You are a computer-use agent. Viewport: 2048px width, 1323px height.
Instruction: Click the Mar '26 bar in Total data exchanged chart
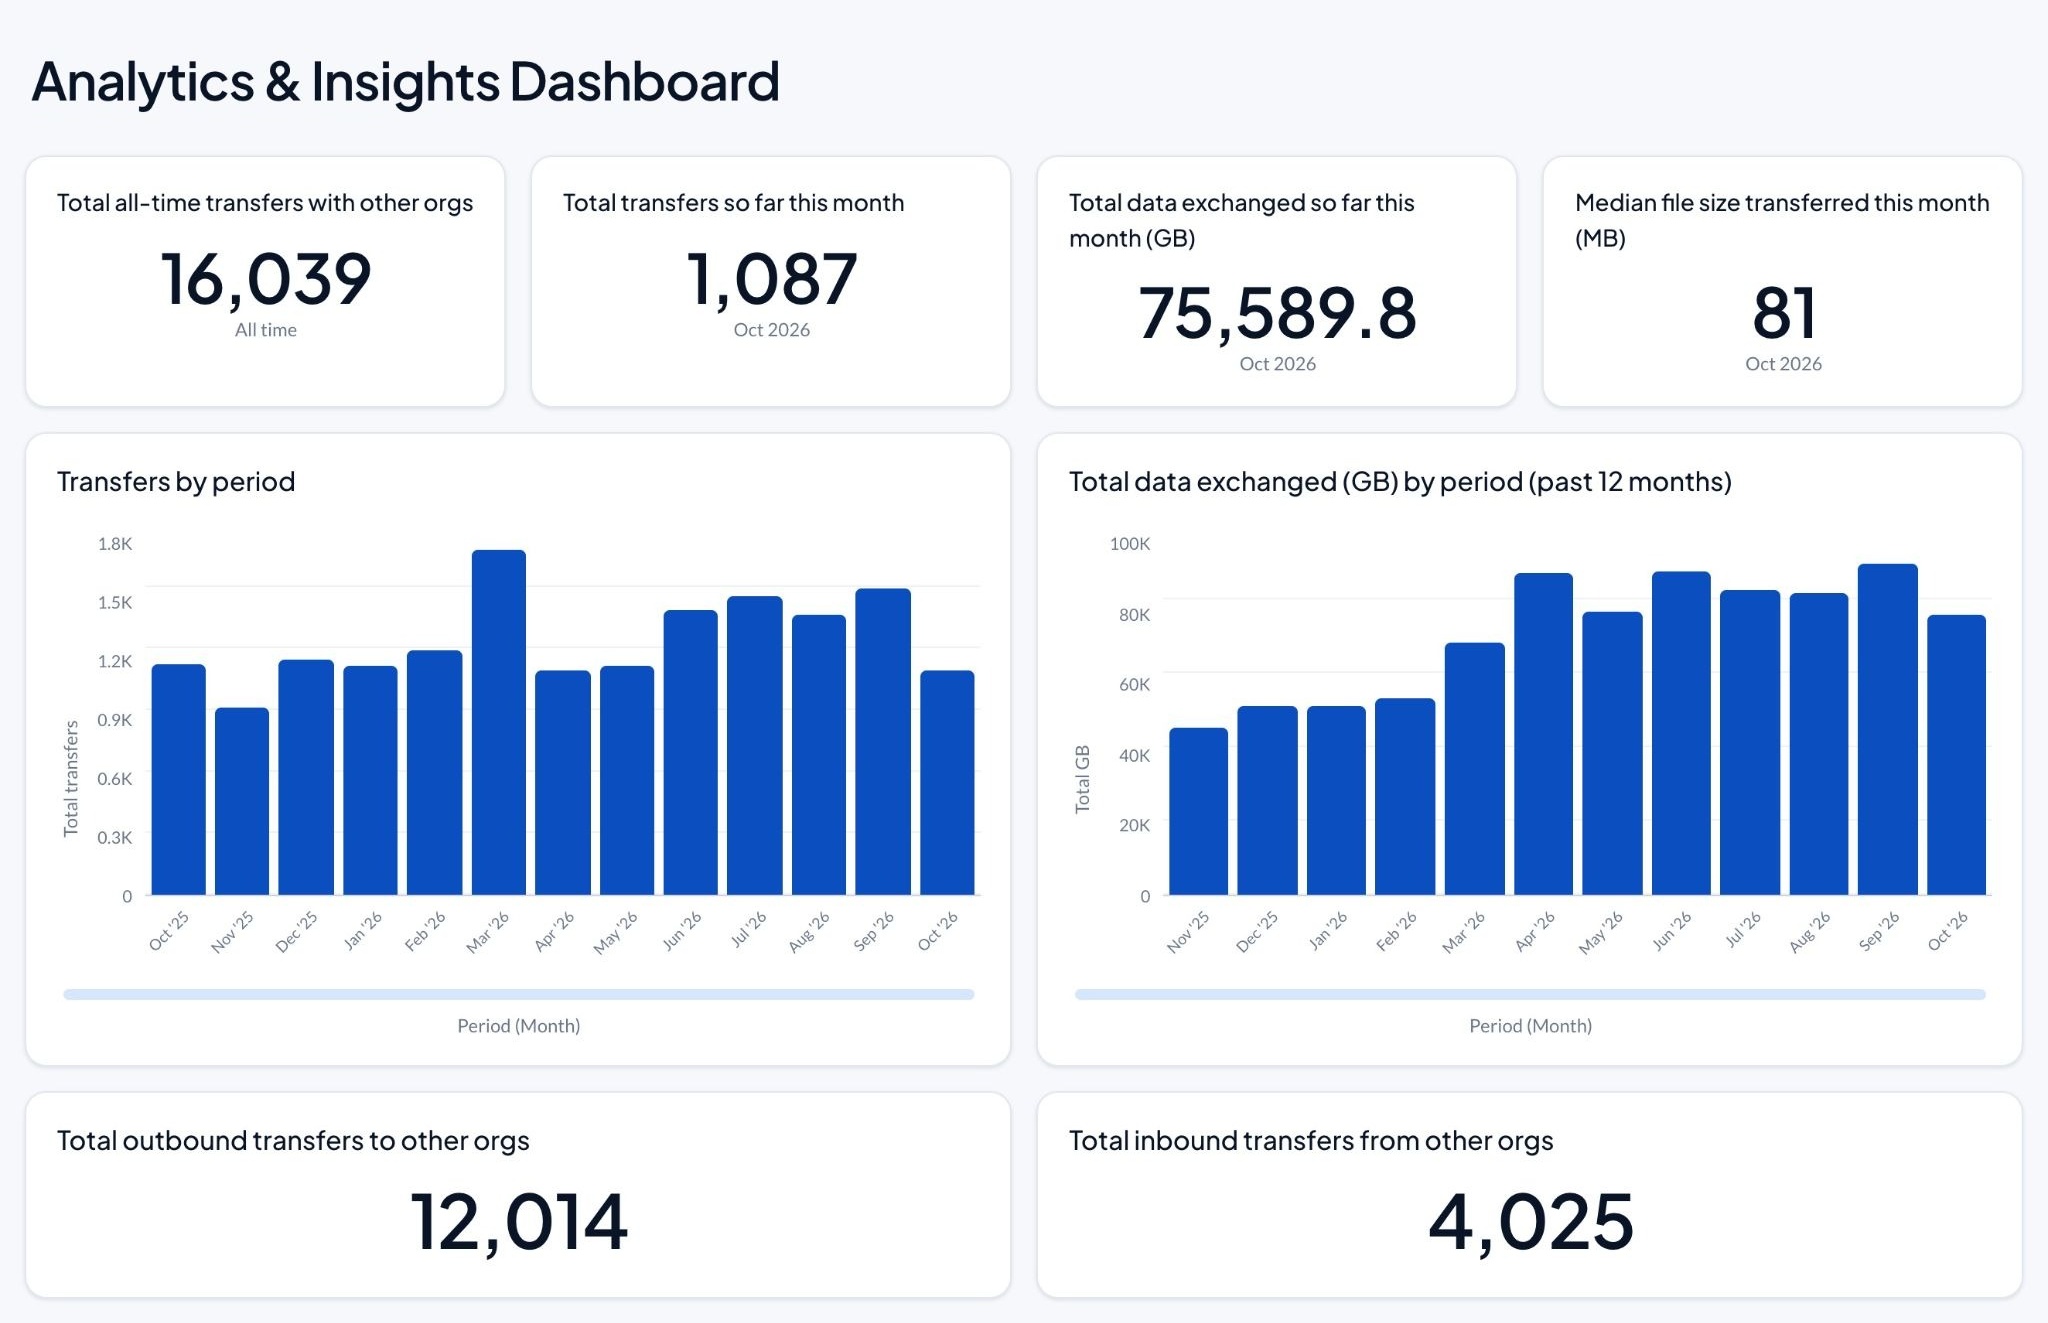pos(1474,769)
